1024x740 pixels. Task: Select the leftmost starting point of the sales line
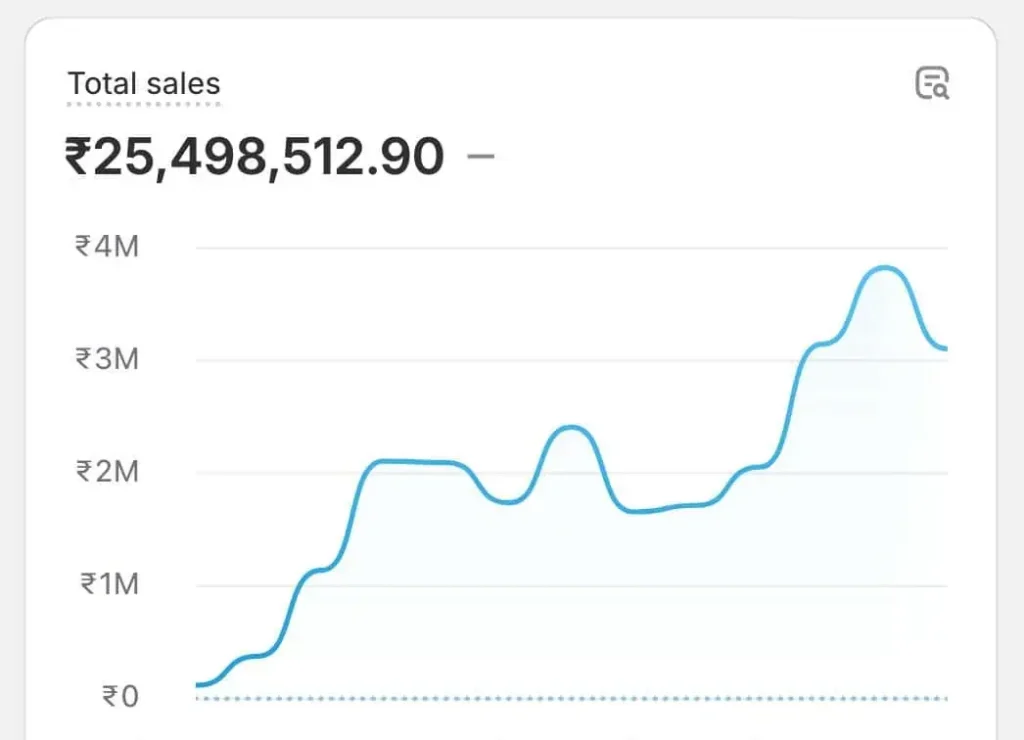tap(199, 685)
